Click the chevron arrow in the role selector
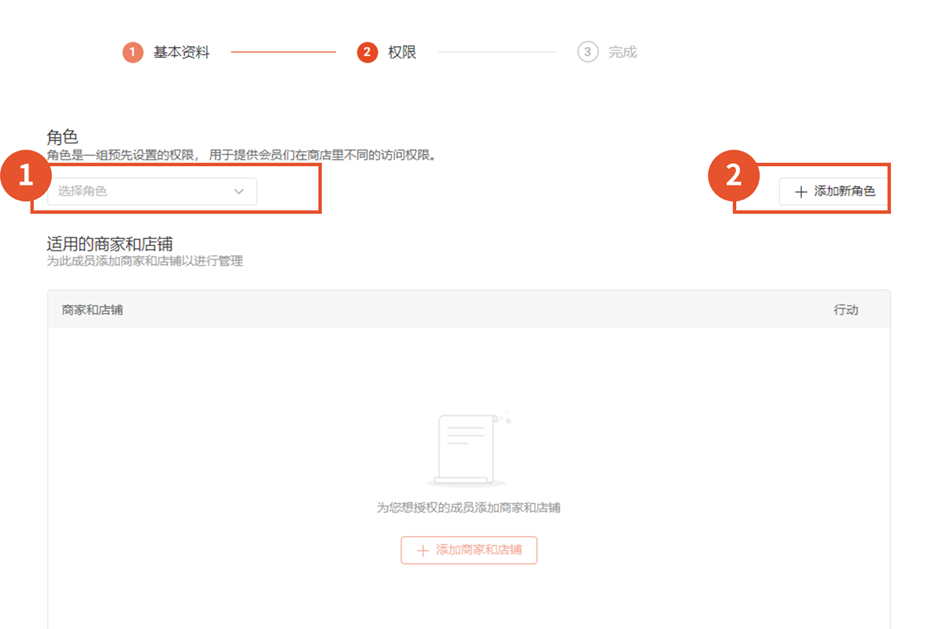The width and height of the screenshot is (940, 629). click(x=239, y=191)
